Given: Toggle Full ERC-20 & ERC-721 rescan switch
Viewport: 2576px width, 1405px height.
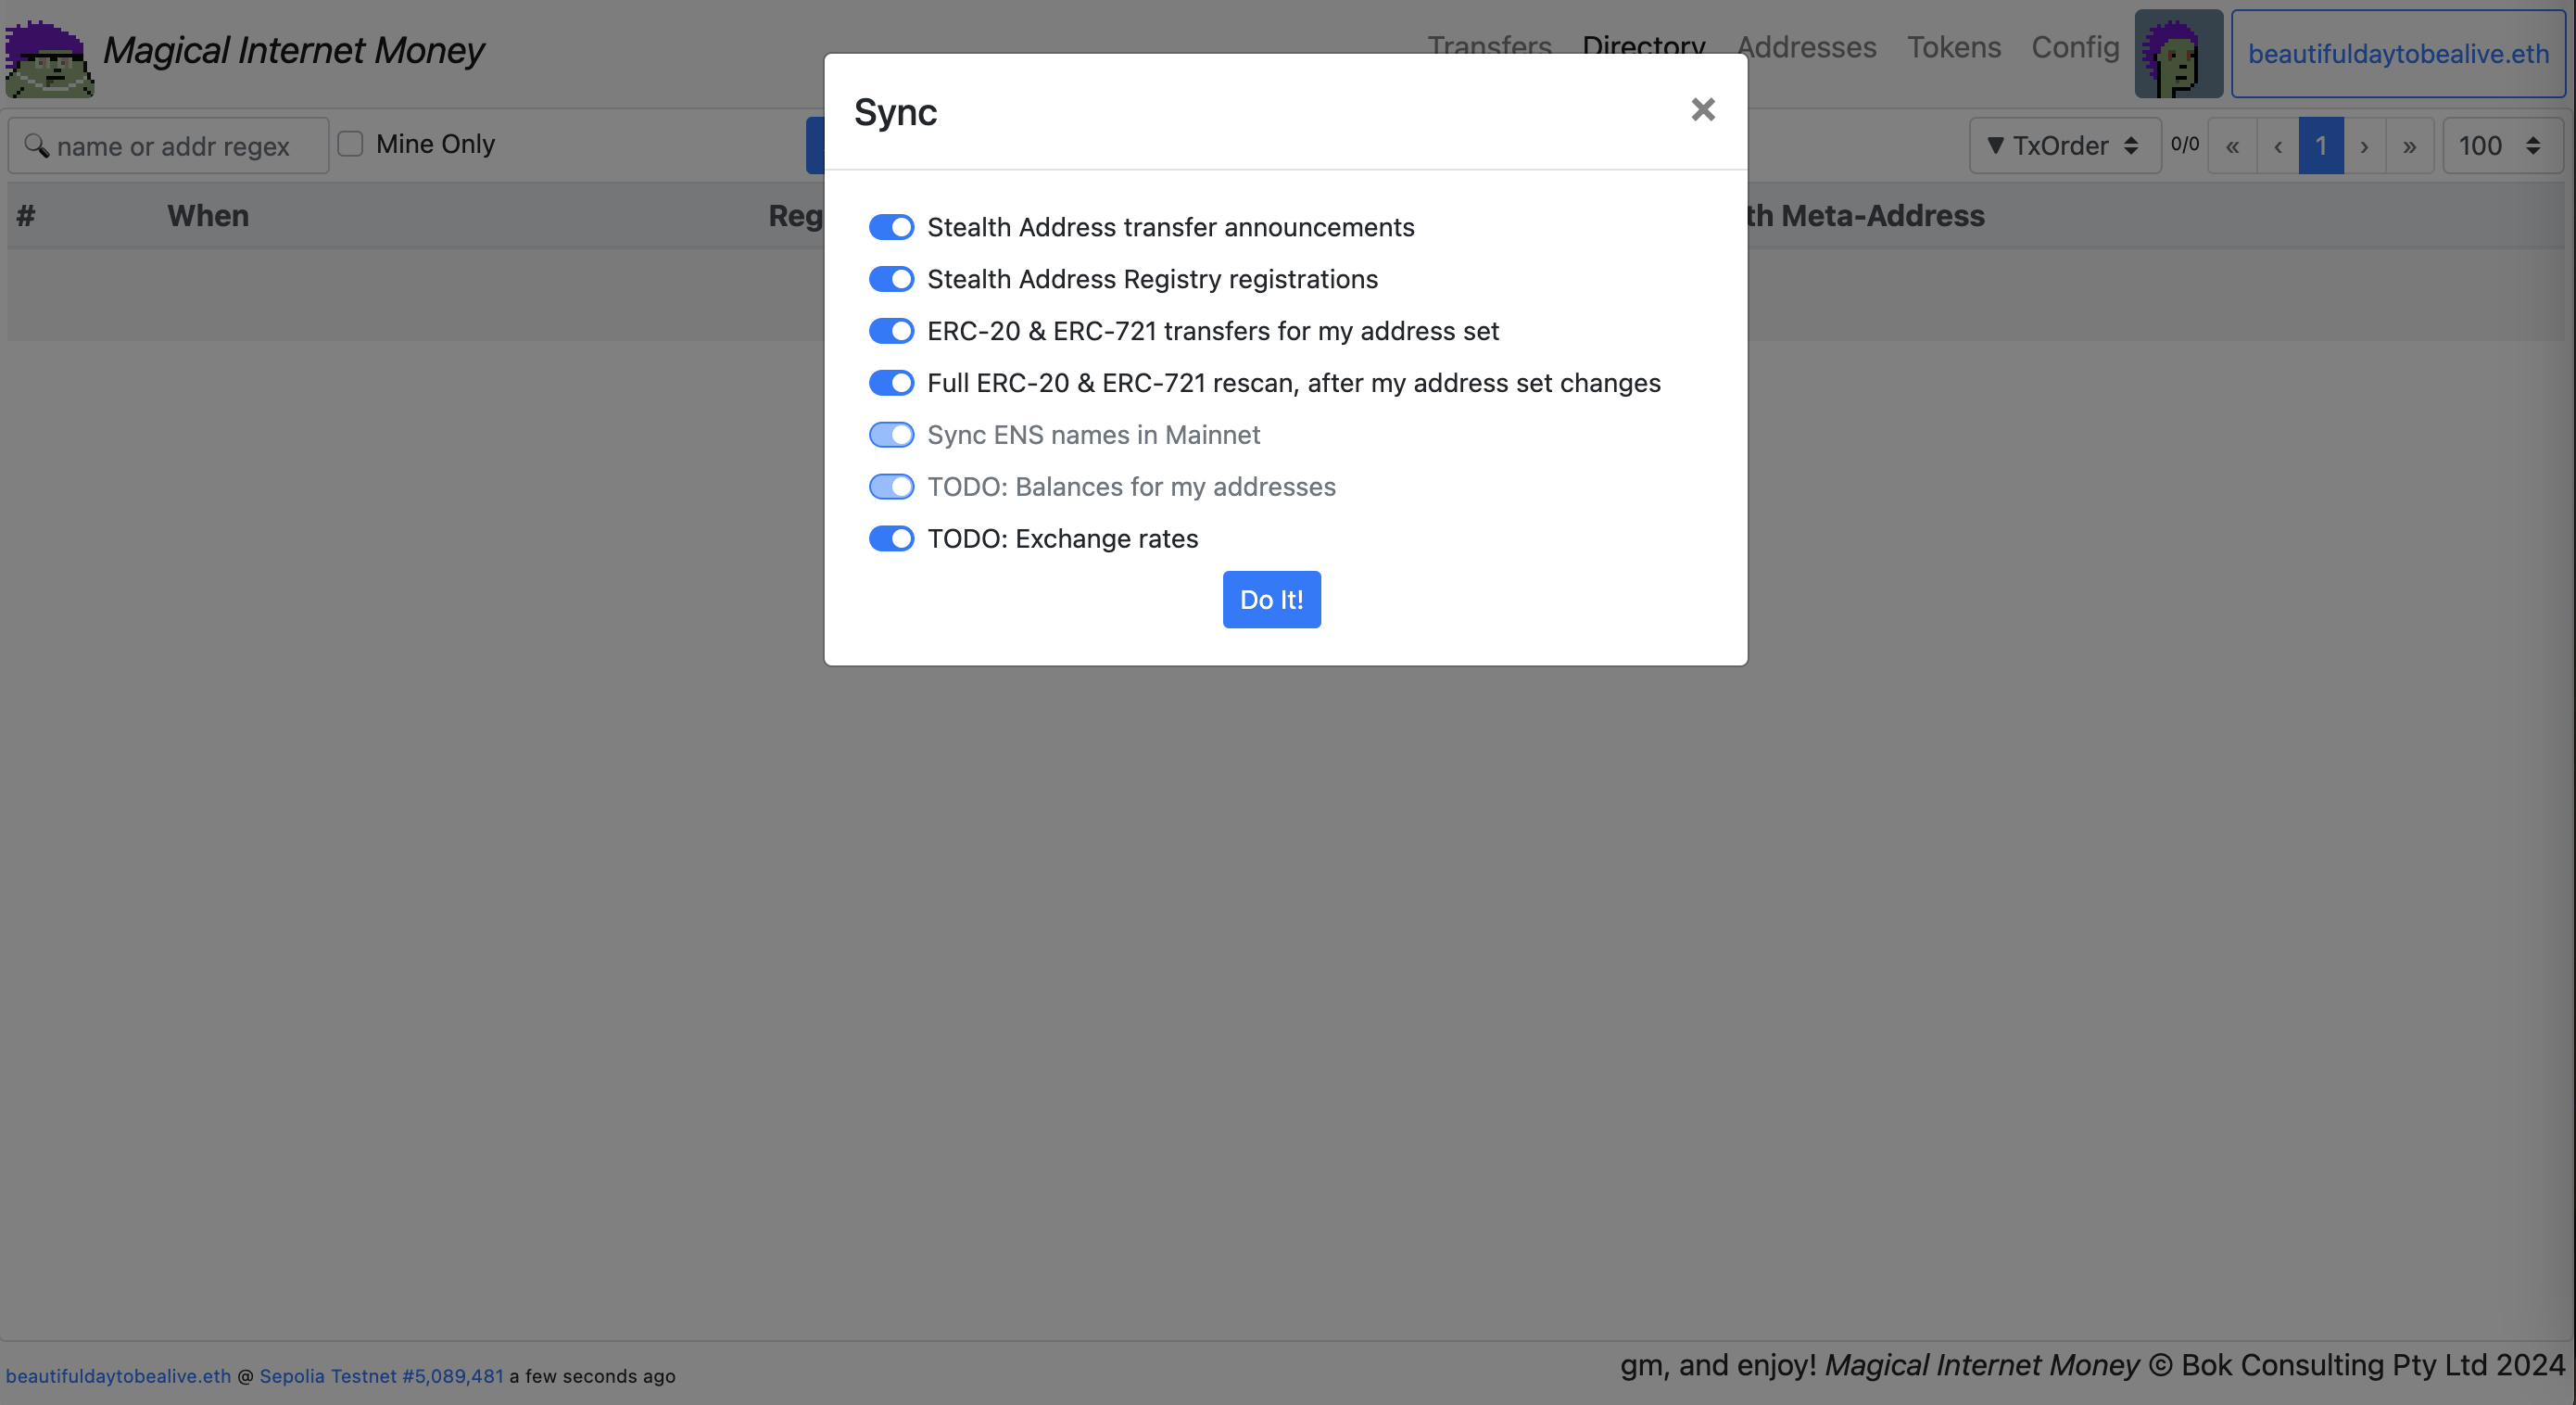Looking at the screenshot, I should (891, 383).
